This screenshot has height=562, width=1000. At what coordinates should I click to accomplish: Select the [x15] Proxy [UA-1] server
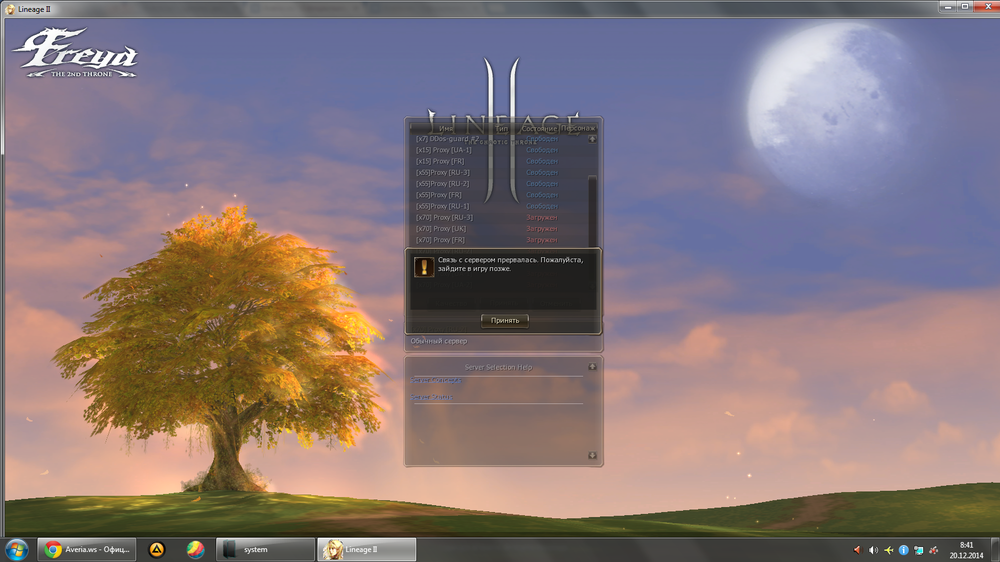pos(444,150)
